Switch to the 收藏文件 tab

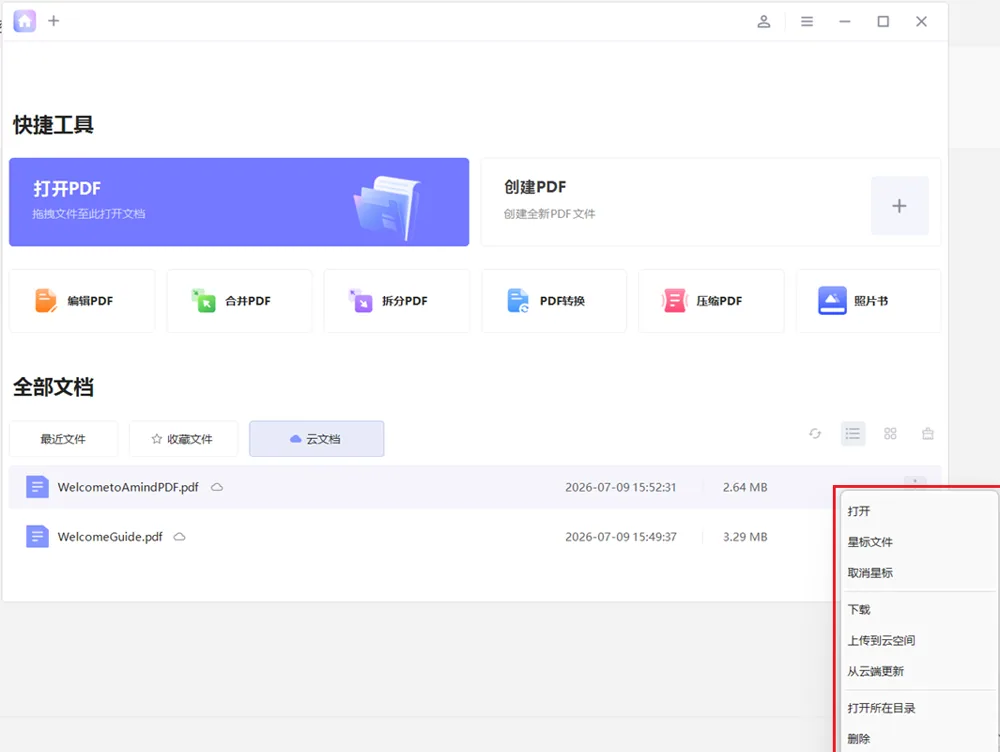pyautogui.click(x=184, y=439)
